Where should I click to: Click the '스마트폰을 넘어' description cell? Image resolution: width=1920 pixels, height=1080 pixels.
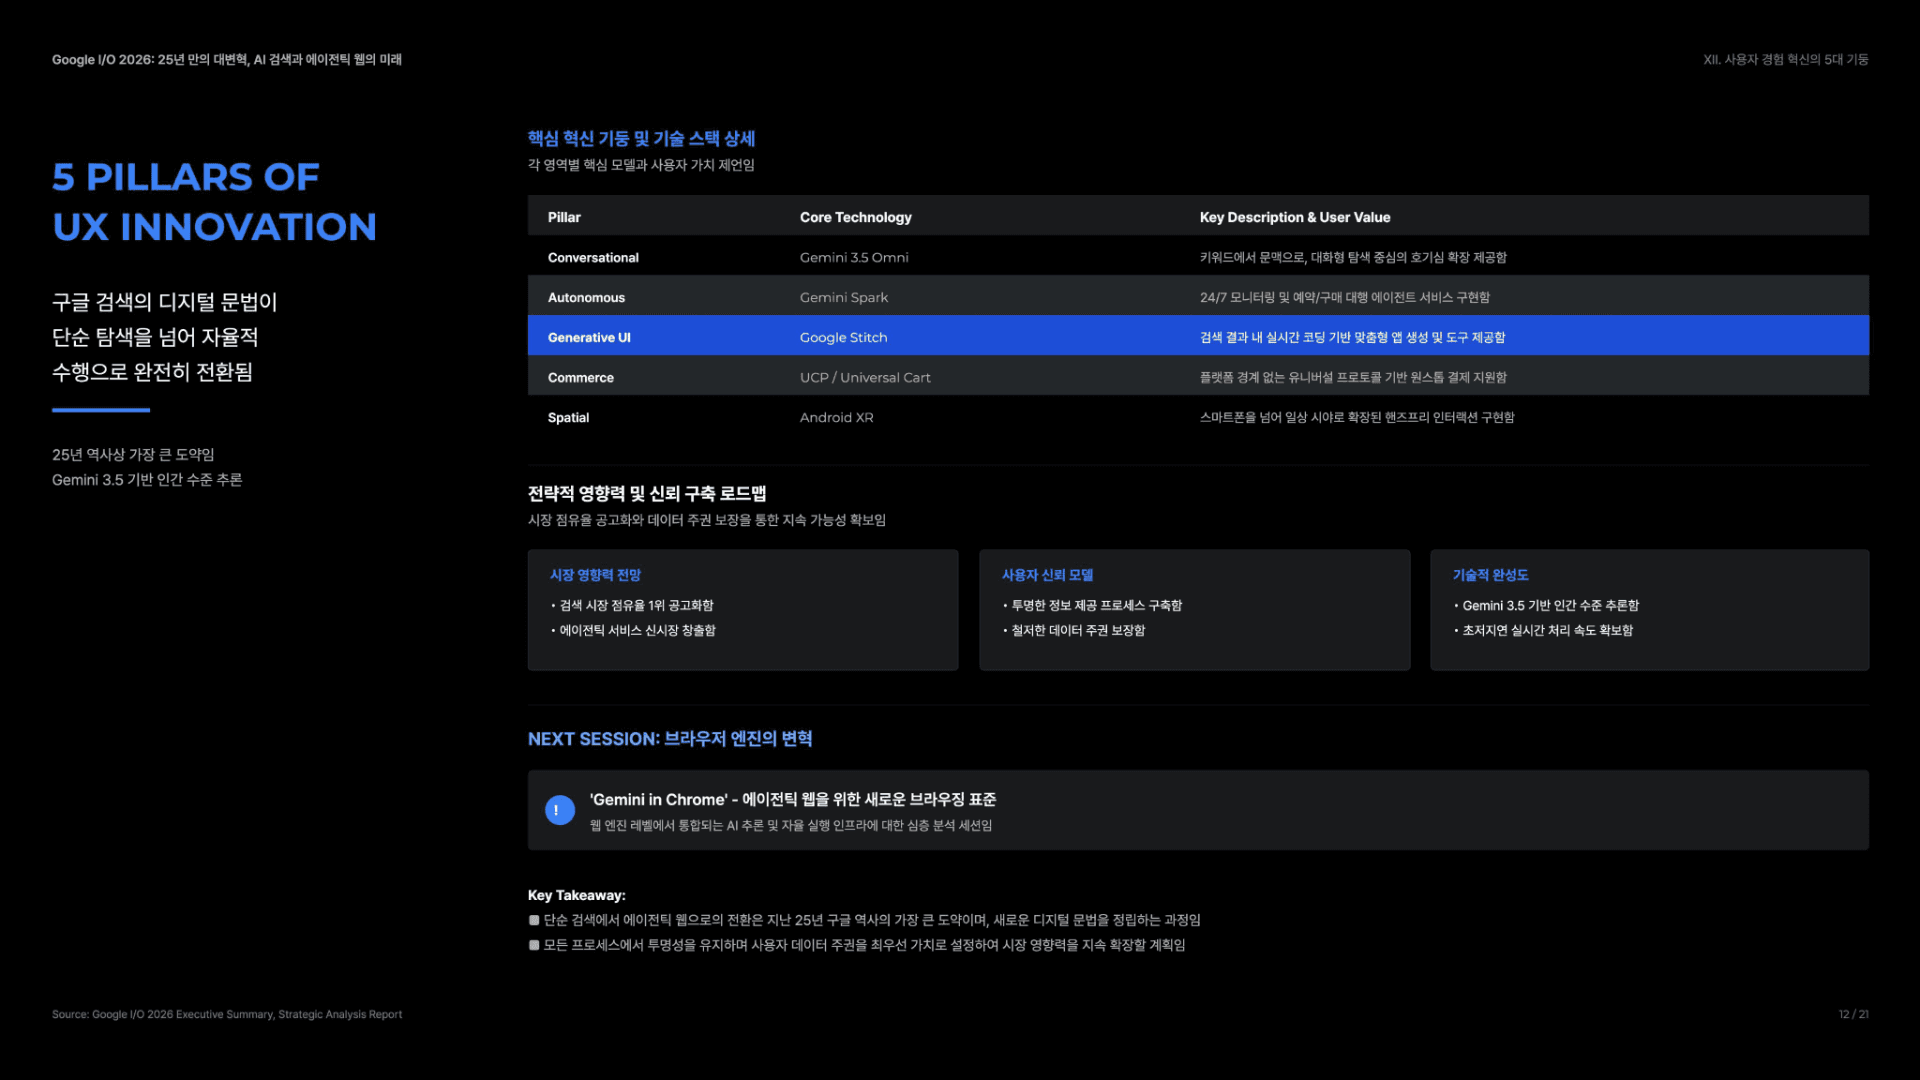(1357, 417)
